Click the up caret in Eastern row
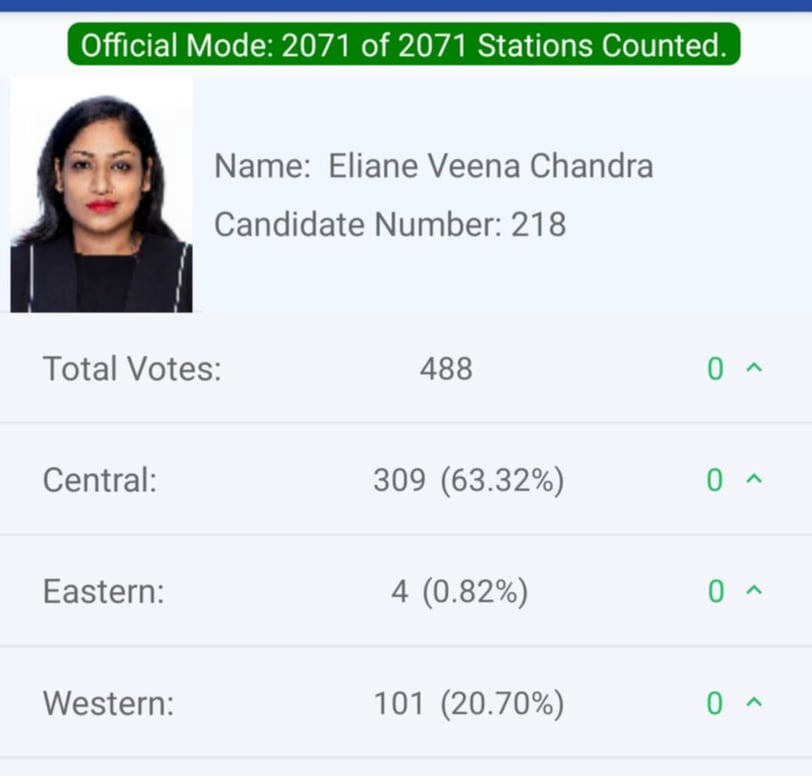The width and height of the screenshot is (812, 776). tap(754, 591)
